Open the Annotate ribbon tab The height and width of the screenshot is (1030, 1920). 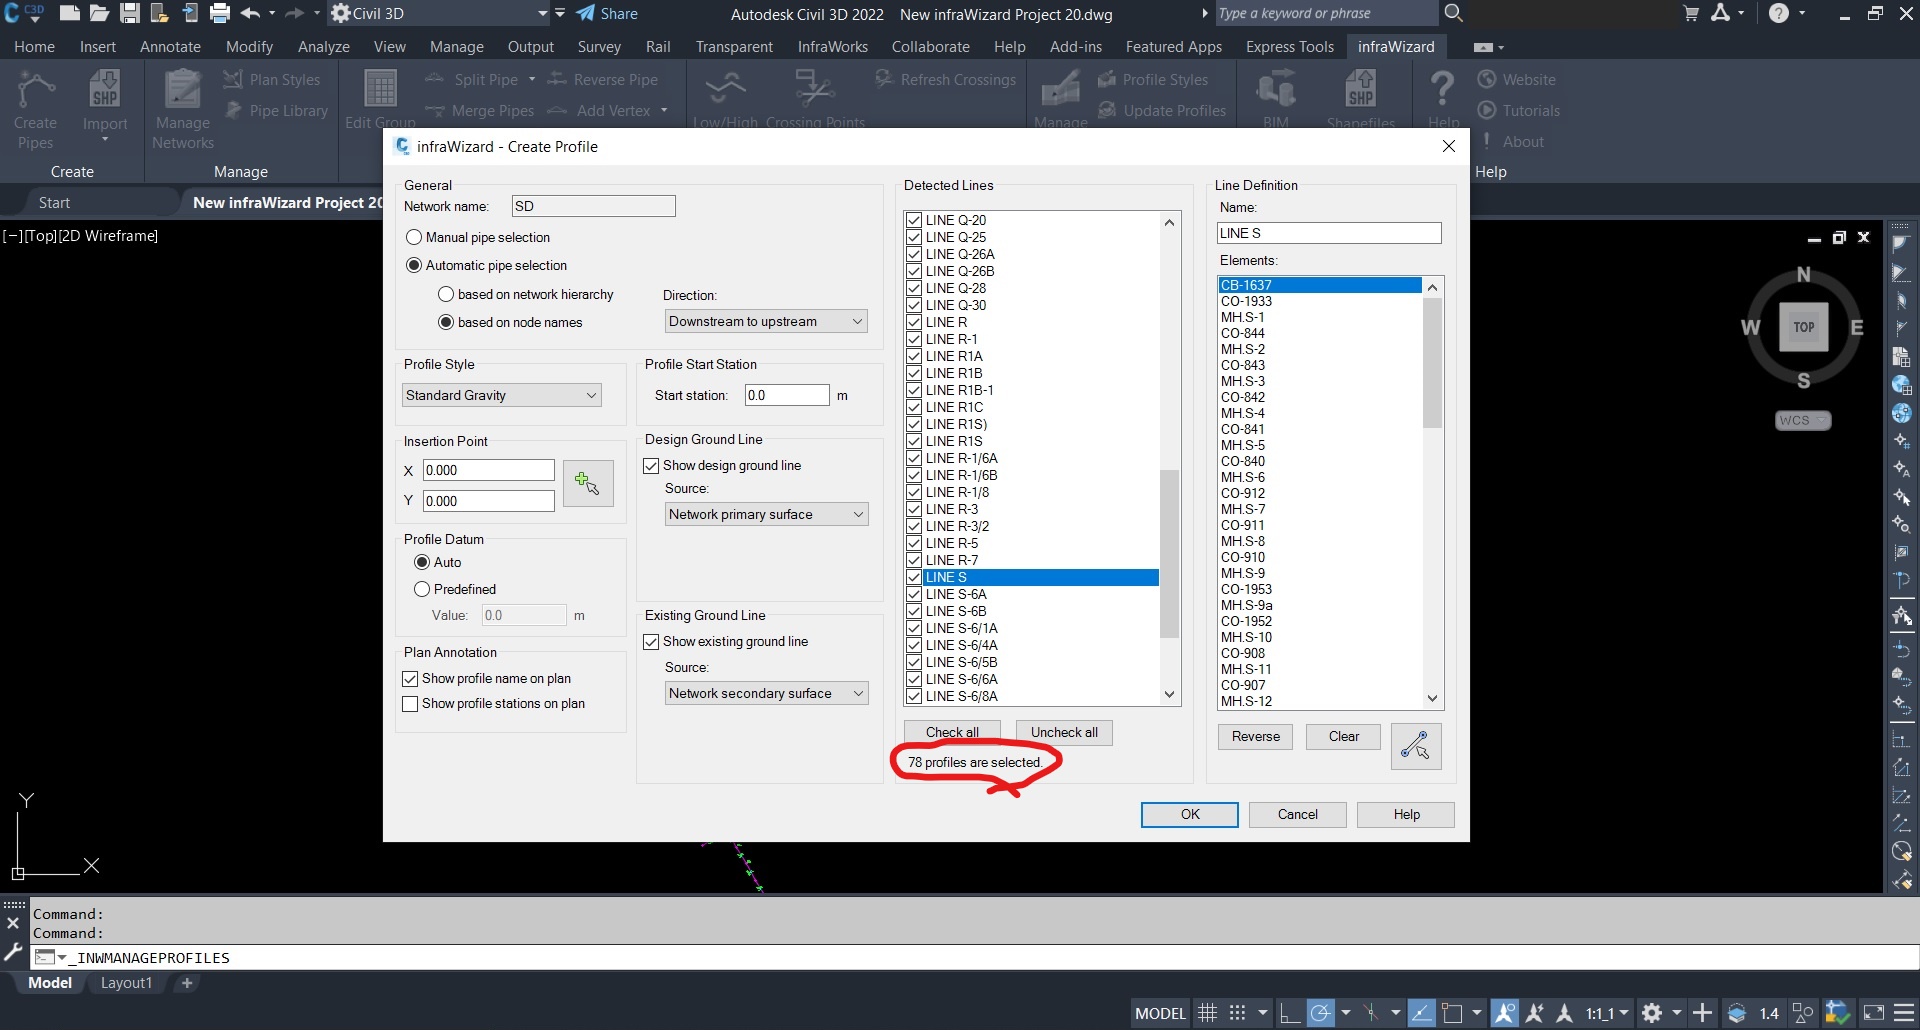tap(170, 47)
